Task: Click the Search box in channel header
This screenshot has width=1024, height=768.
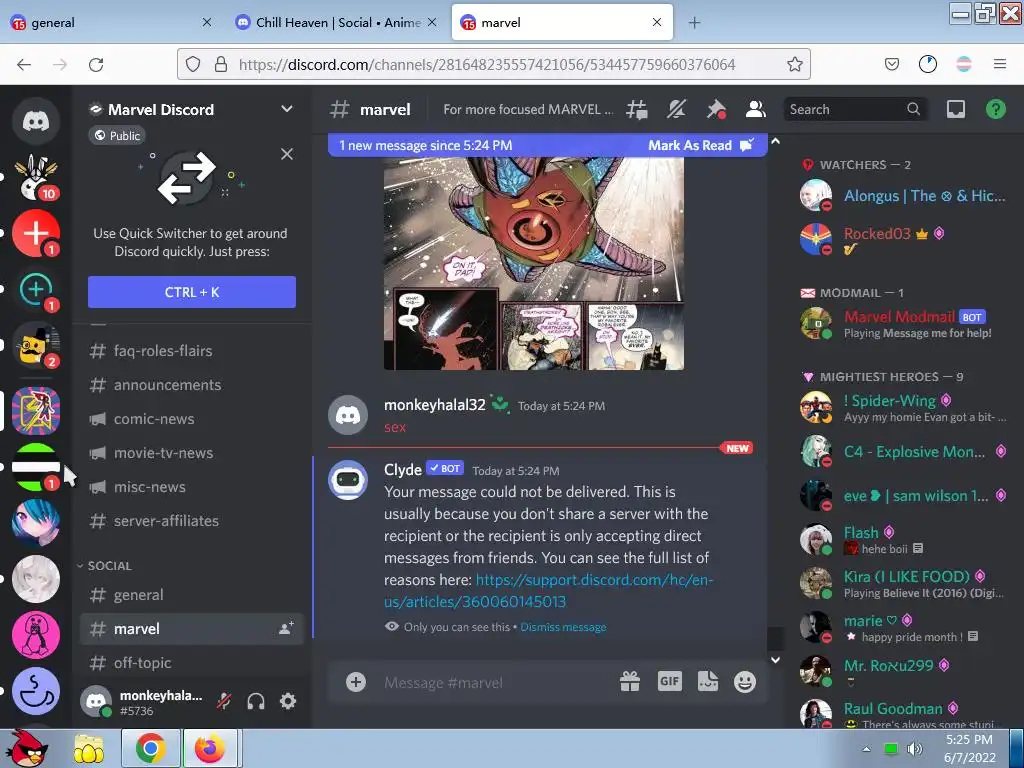Action: (855, 109)
